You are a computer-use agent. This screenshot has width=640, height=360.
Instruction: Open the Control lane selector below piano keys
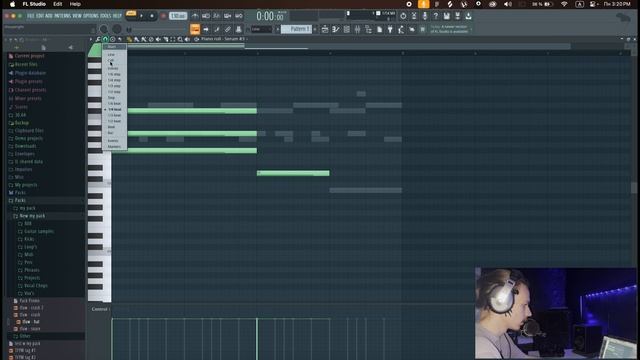(x=100, y=309)
